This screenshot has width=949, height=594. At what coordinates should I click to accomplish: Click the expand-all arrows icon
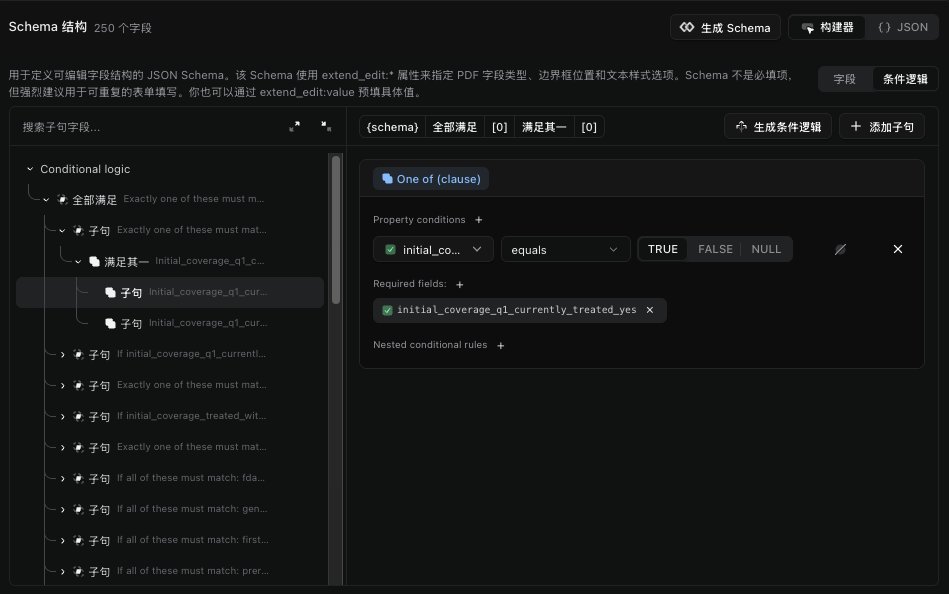click(x=294, y=127)
